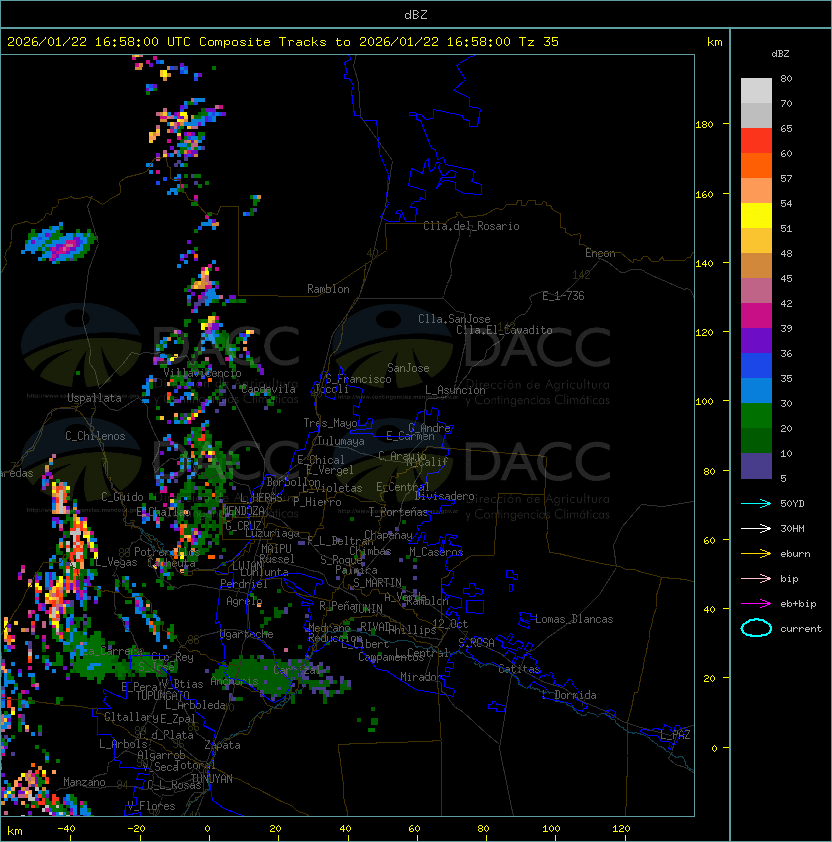Select the purple 39–36 dBZ swatch
Viewport: 832px width, 842px height.
coord(756,340)
